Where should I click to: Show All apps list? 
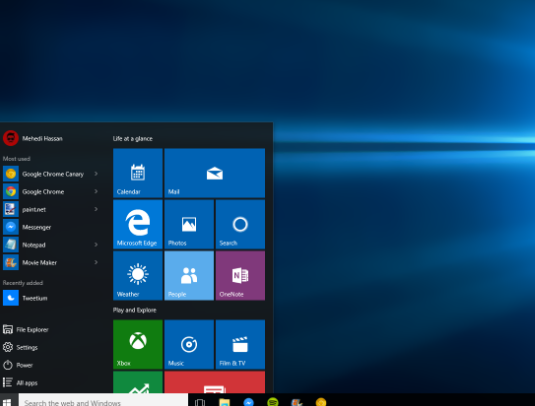(x=20, y=383)
